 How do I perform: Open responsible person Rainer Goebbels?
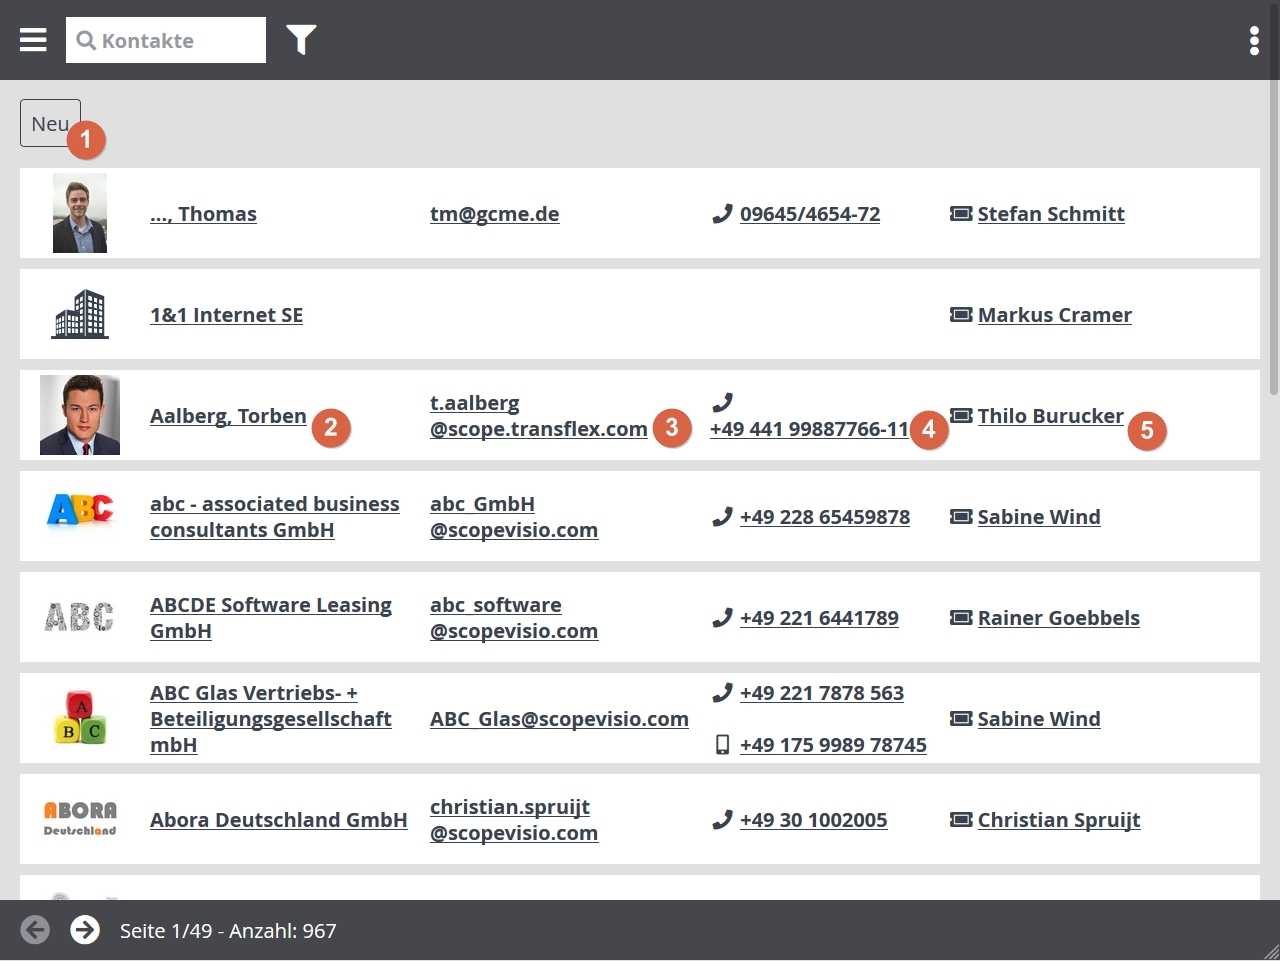(1059, 618)
